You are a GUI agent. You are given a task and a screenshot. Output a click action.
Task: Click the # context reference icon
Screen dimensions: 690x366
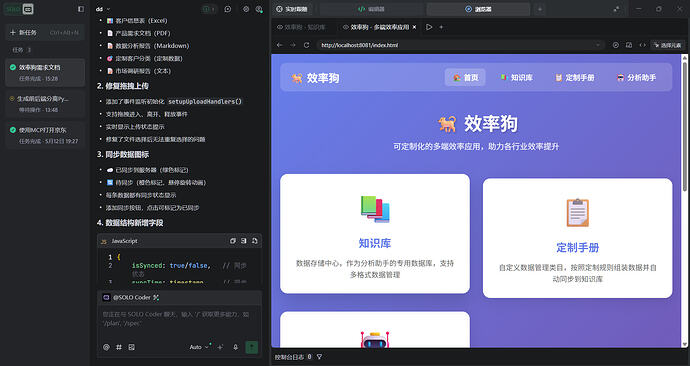click(119, 347)
